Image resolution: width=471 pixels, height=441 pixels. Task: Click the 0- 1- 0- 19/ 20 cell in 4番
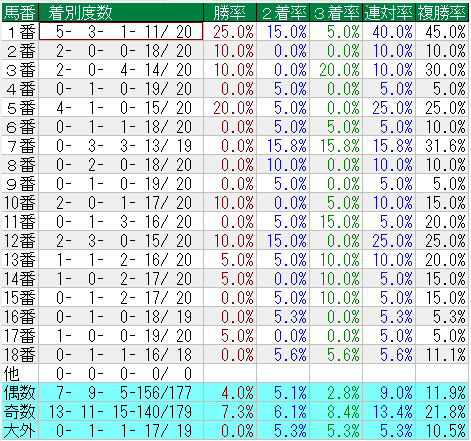click(121, 89)
